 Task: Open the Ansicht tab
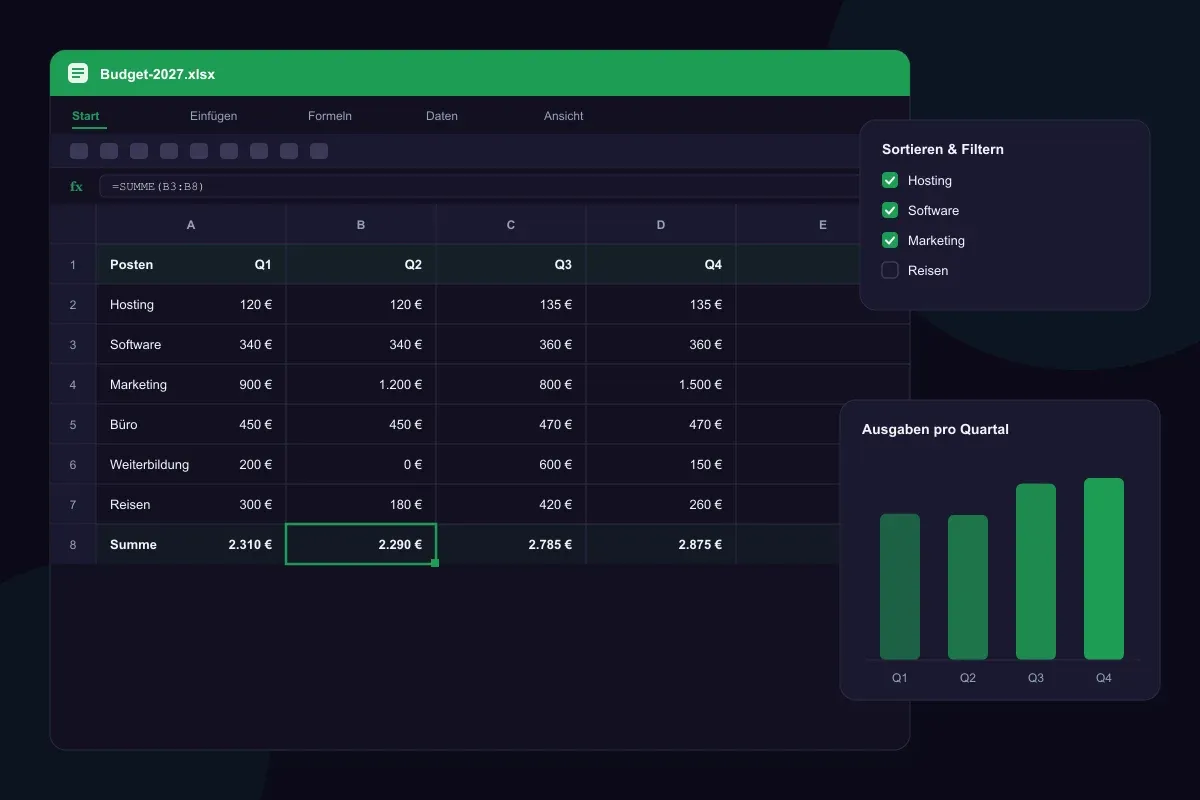coord(564,116)
